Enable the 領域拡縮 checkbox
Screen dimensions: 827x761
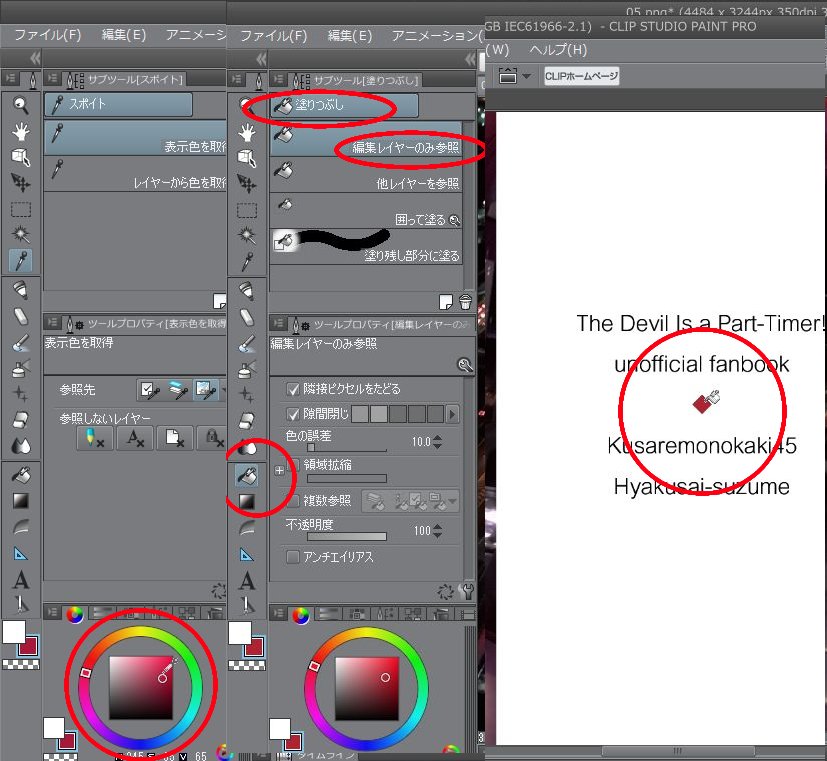[x=293, y=465]
